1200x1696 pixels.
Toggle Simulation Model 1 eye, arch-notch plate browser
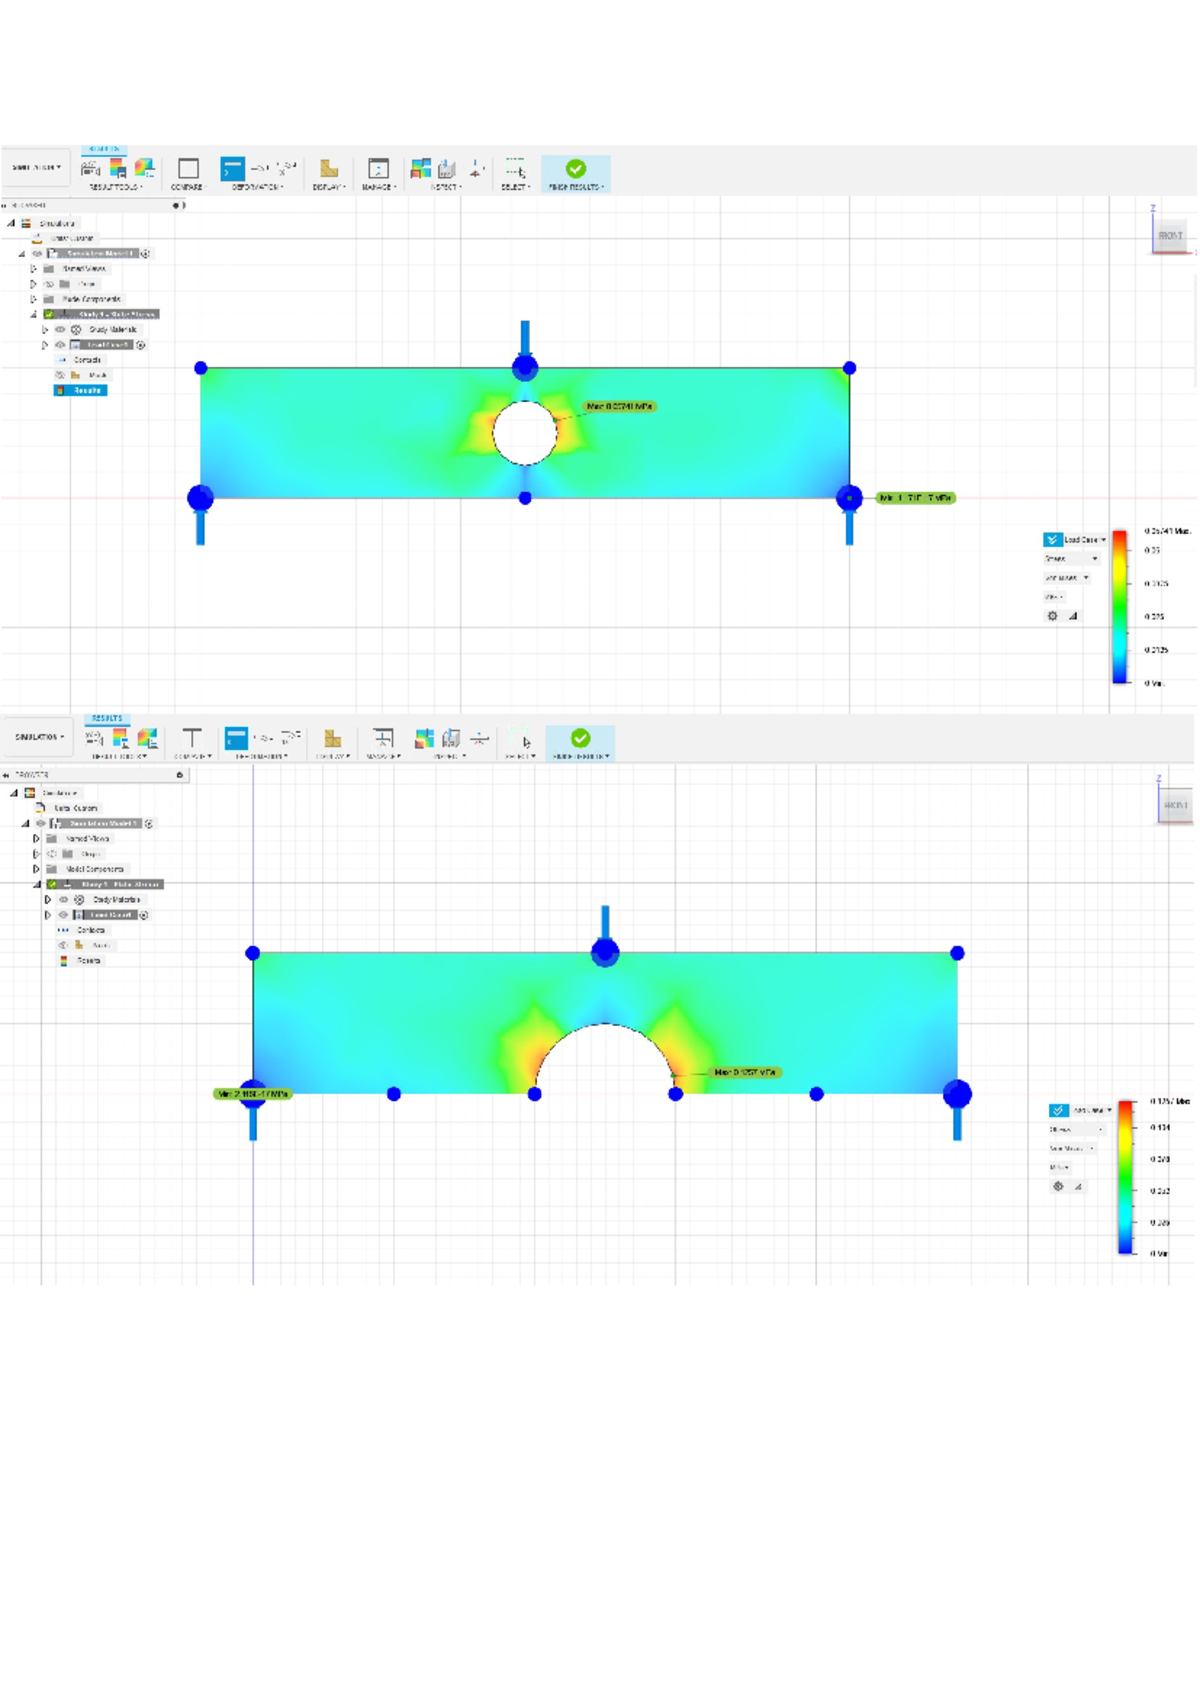[x=40, y=824]
